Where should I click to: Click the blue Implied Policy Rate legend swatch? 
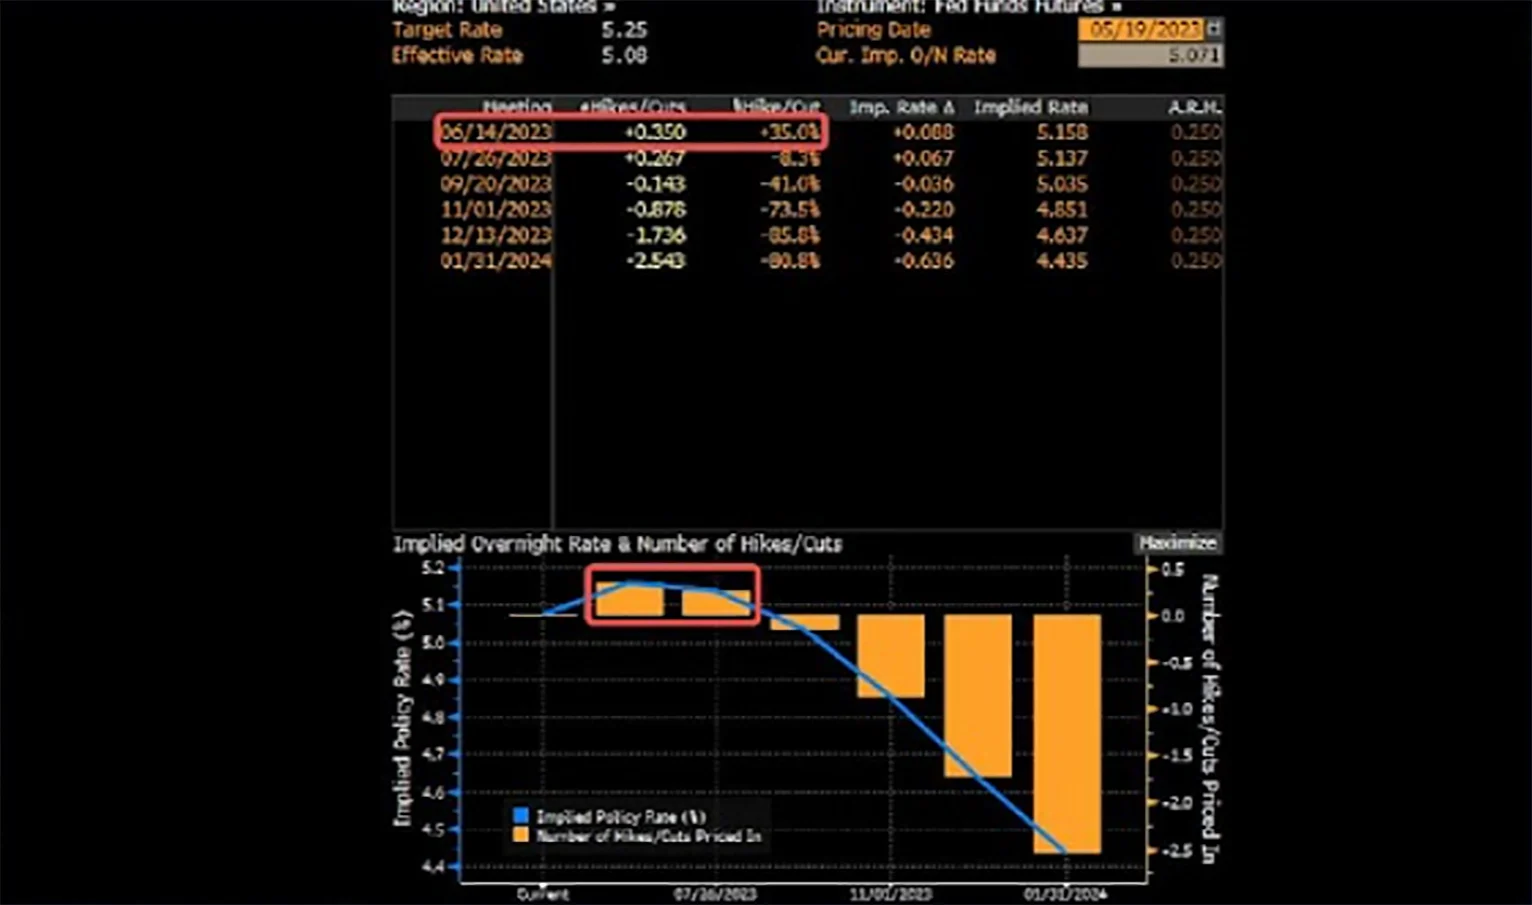pos(520,816)
